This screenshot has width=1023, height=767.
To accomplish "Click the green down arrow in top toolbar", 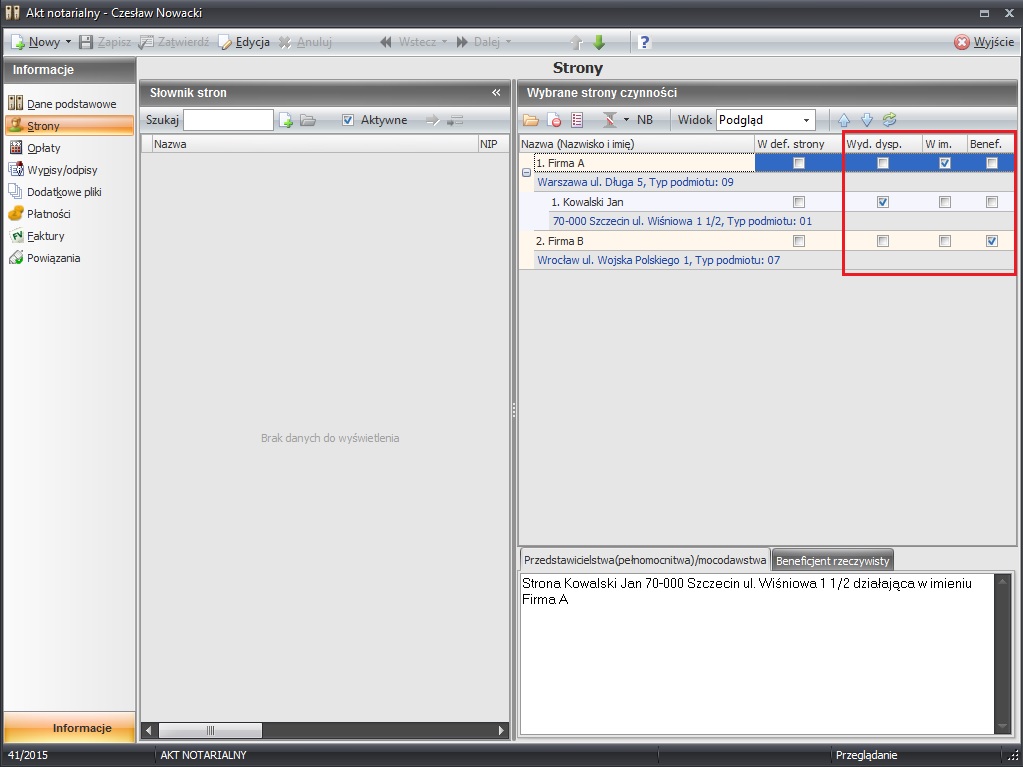I will pyautogui.click(x=599, y=42).
